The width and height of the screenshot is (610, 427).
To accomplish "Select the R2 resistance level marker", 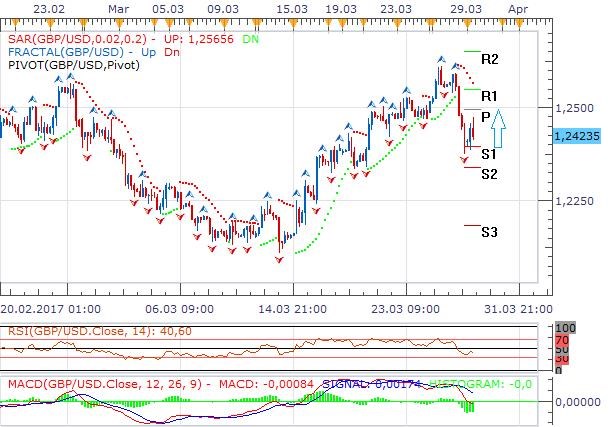I will 489,59.
